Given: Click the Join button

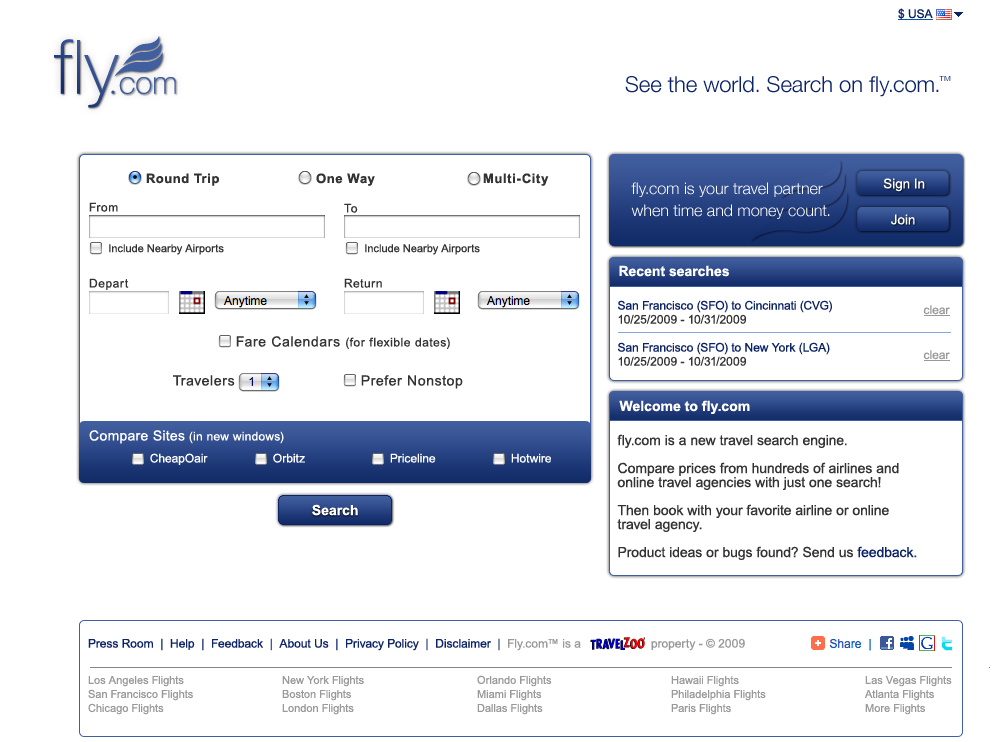Looking at the screenshot, I should pyautogui.click(x=903, y=219).
